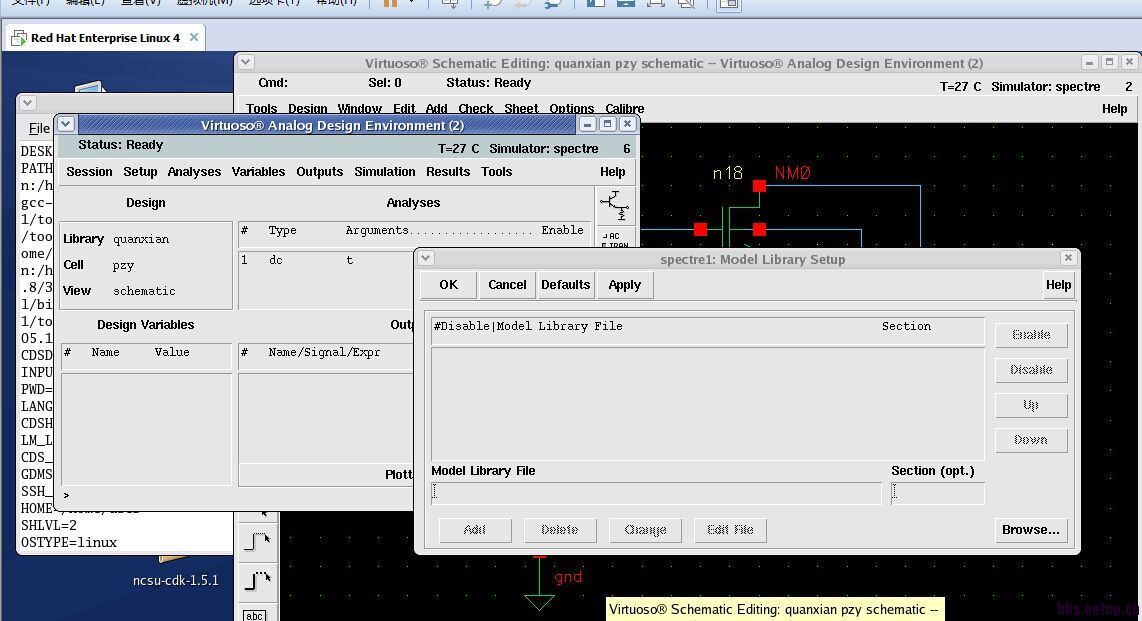Screen dimensions: 1142x621
Task: Open the Results menu
Action: click(x=447, y=172)
